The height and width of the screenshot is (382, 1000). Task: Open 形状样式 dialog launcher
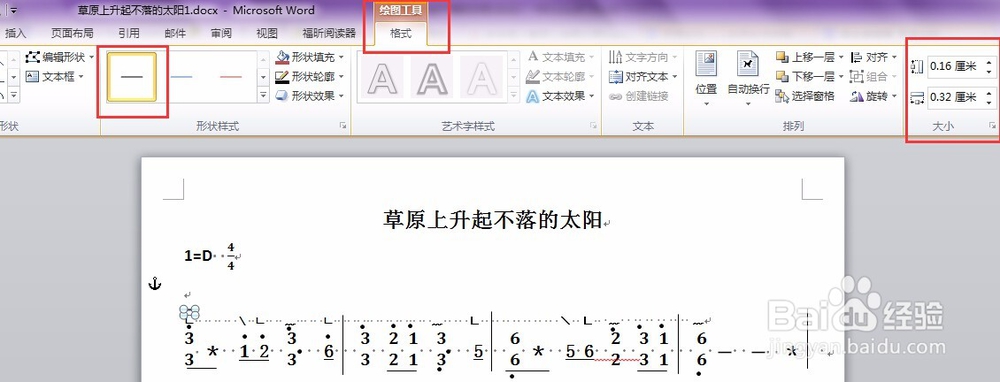click(343, 126)
